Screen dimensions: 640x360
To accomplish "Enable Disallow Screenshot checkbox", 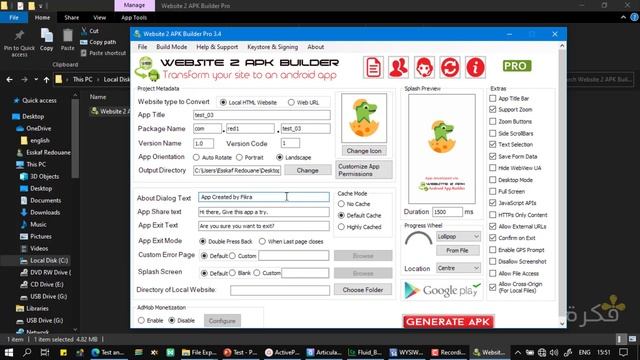I will tap(493, 261).
